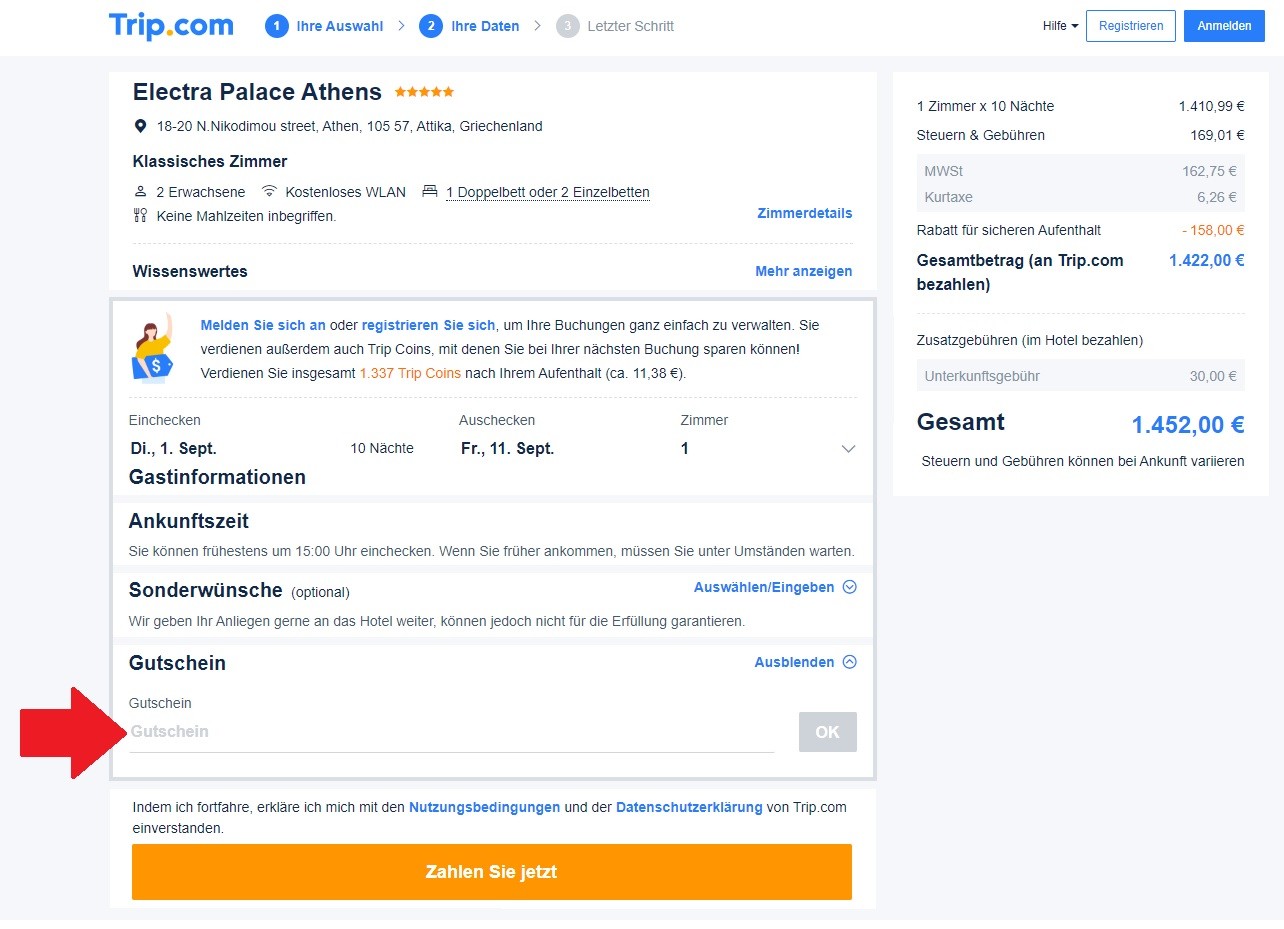
Task: Click the Kurtaxe row 6,26 €
Action: (x=1081, y=197)
